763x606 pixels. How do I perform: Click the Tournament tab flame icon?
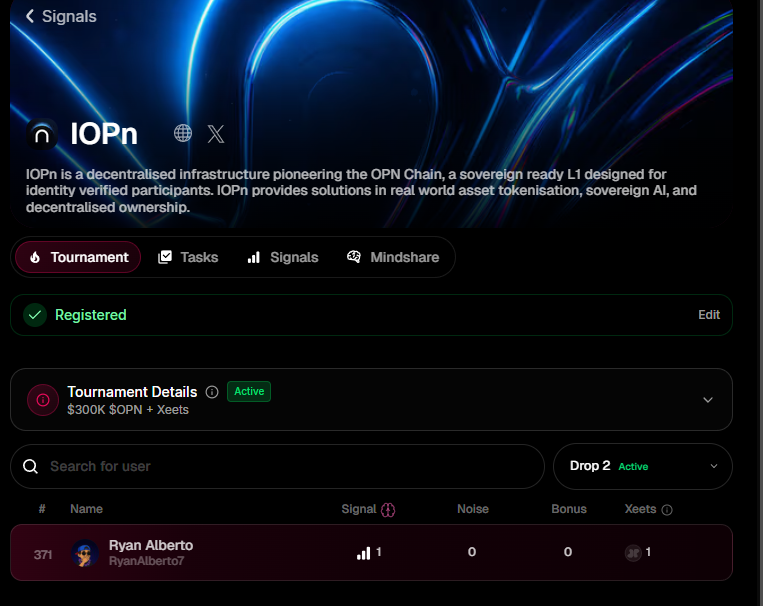(x=35, y=257)
